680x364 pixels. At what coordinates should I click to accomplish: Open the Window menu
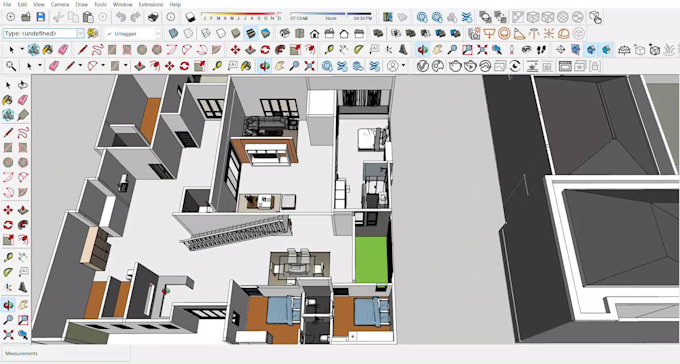[123, 4]
